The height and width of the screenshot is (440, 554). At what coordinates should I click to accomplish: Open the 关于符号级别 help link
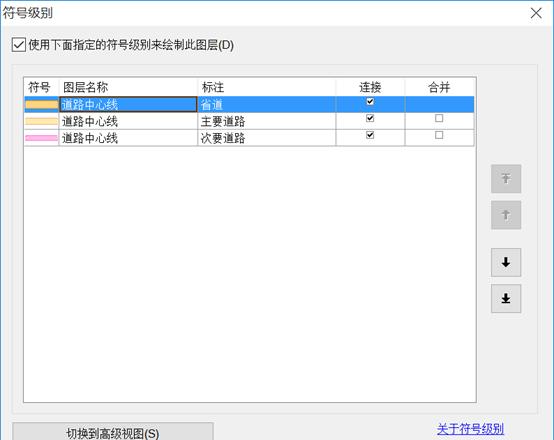[470, 429]
